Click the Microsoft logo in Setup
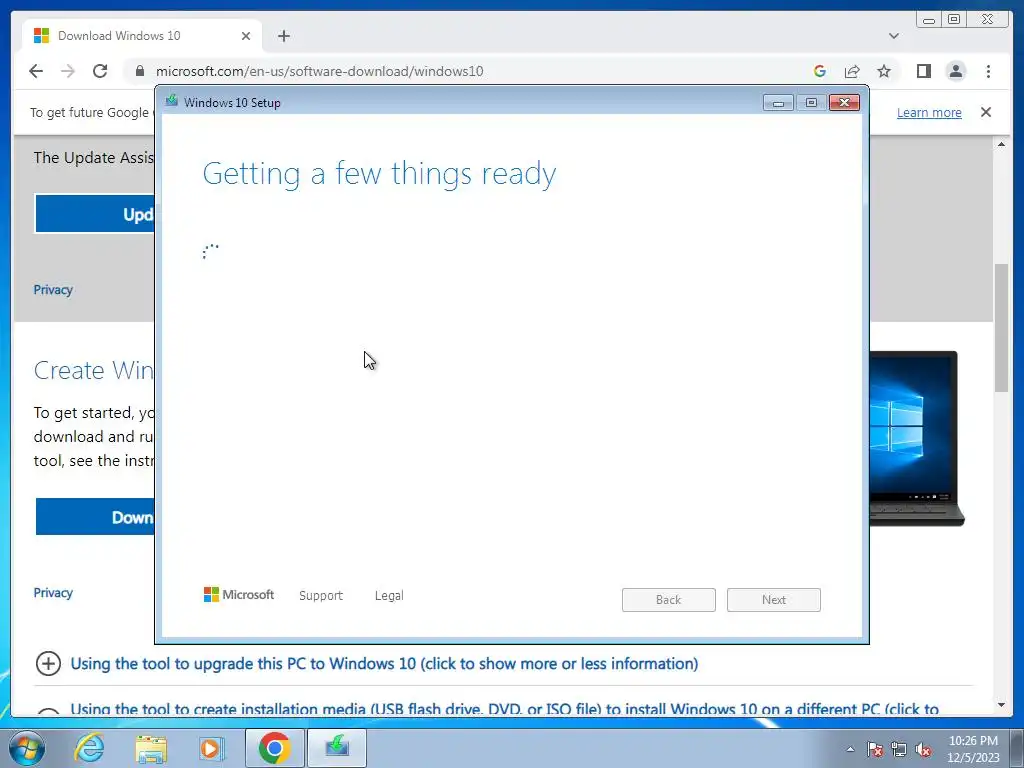Image resolution: width=1024 pixels, height=768 pixels. pos(239,595)
